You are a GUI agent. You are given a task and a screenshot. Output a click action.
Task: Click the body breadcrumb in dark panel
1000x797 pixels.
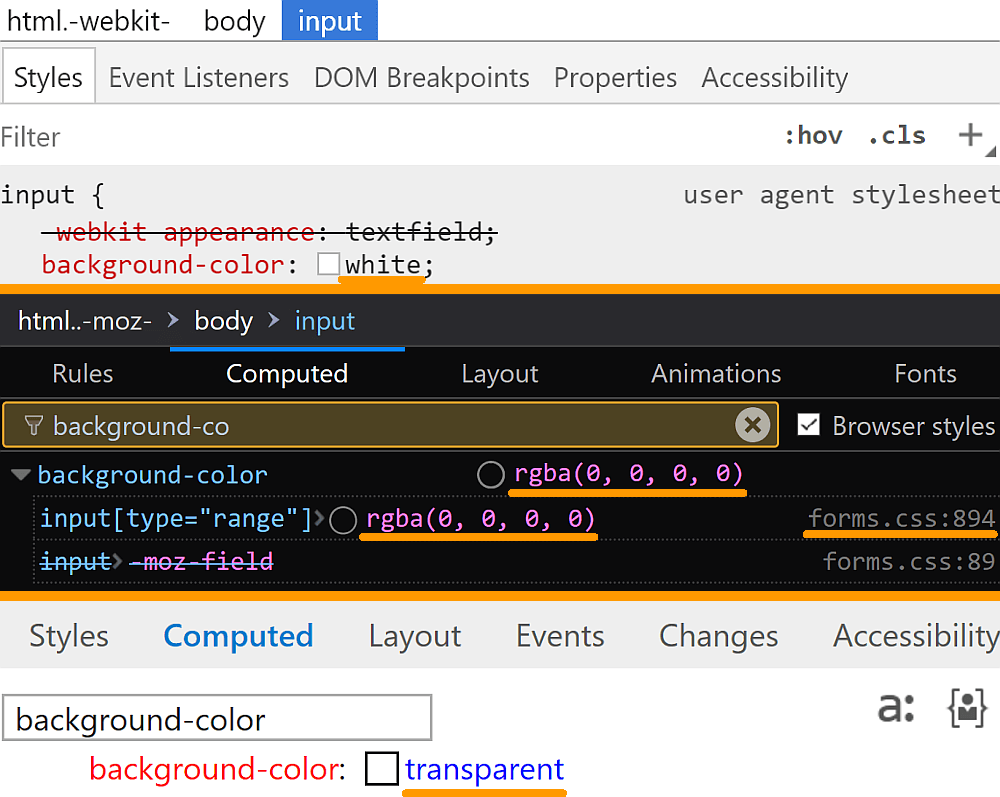click(x=223, y=321)
